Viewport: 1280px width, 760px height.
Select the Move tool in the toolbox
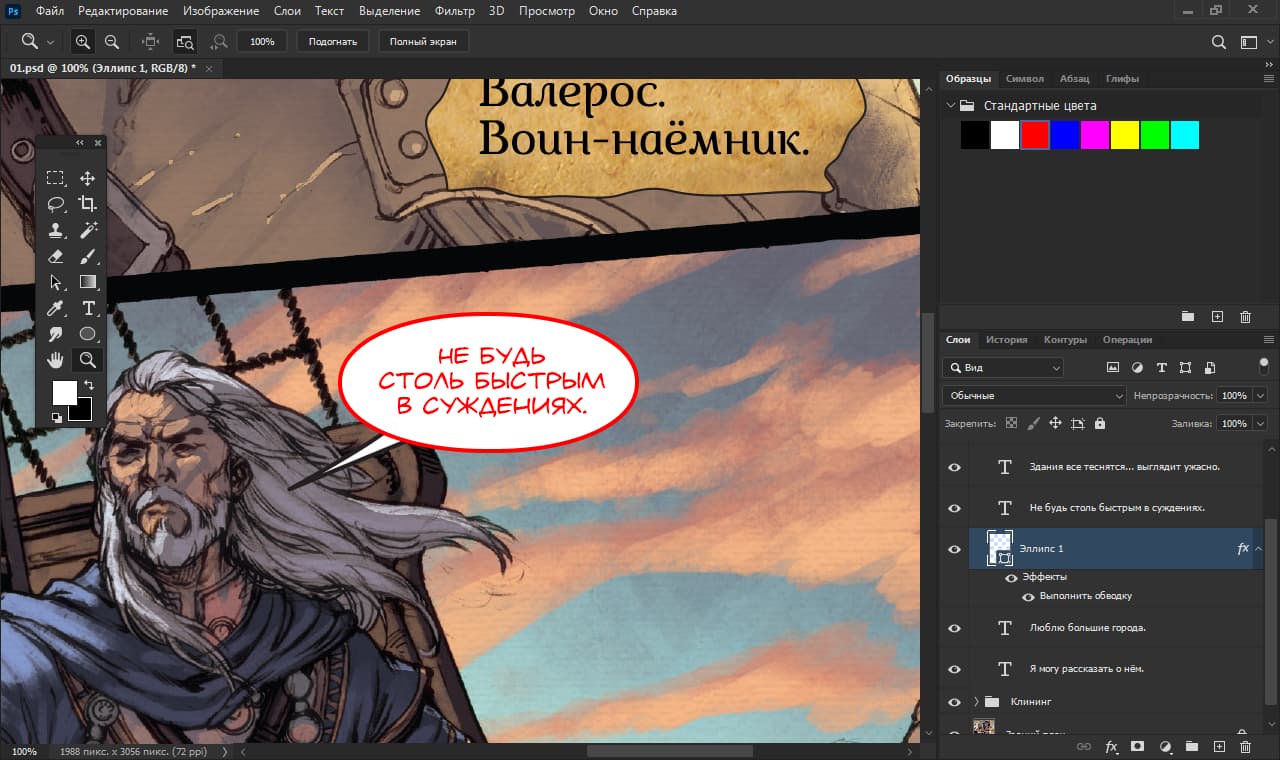[88, 178]
